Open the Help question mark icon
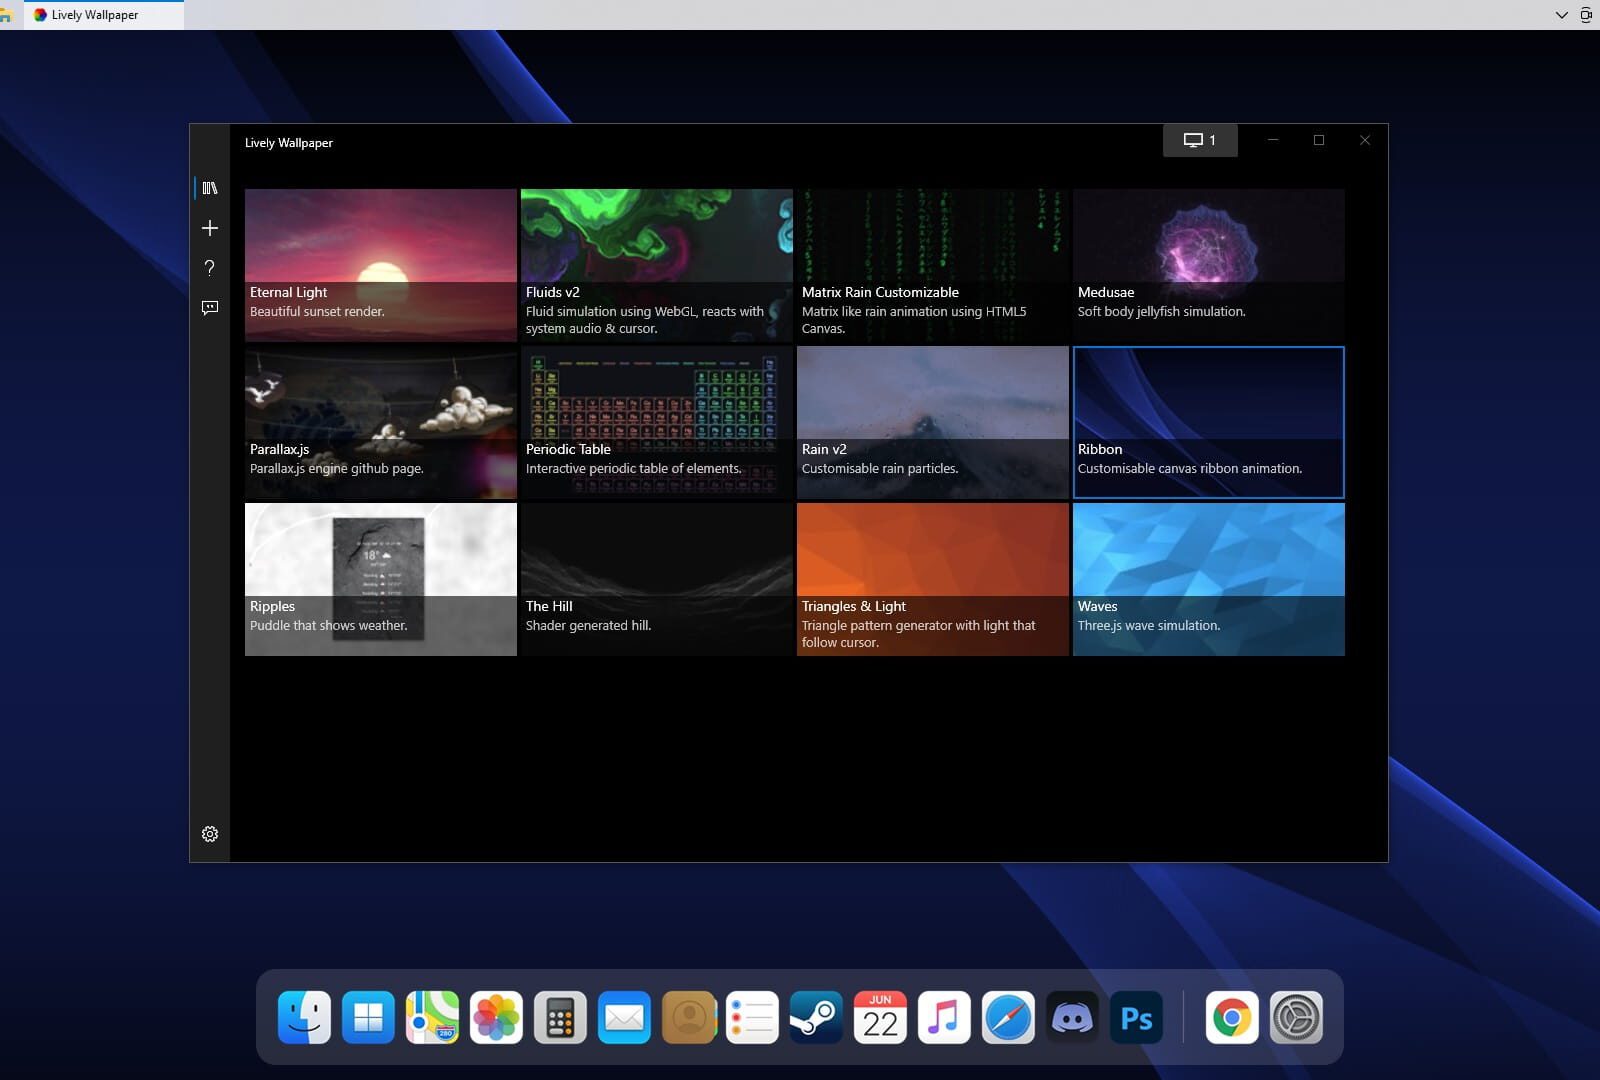Viewport: 1600px width, 1080px height. [210, 268]
